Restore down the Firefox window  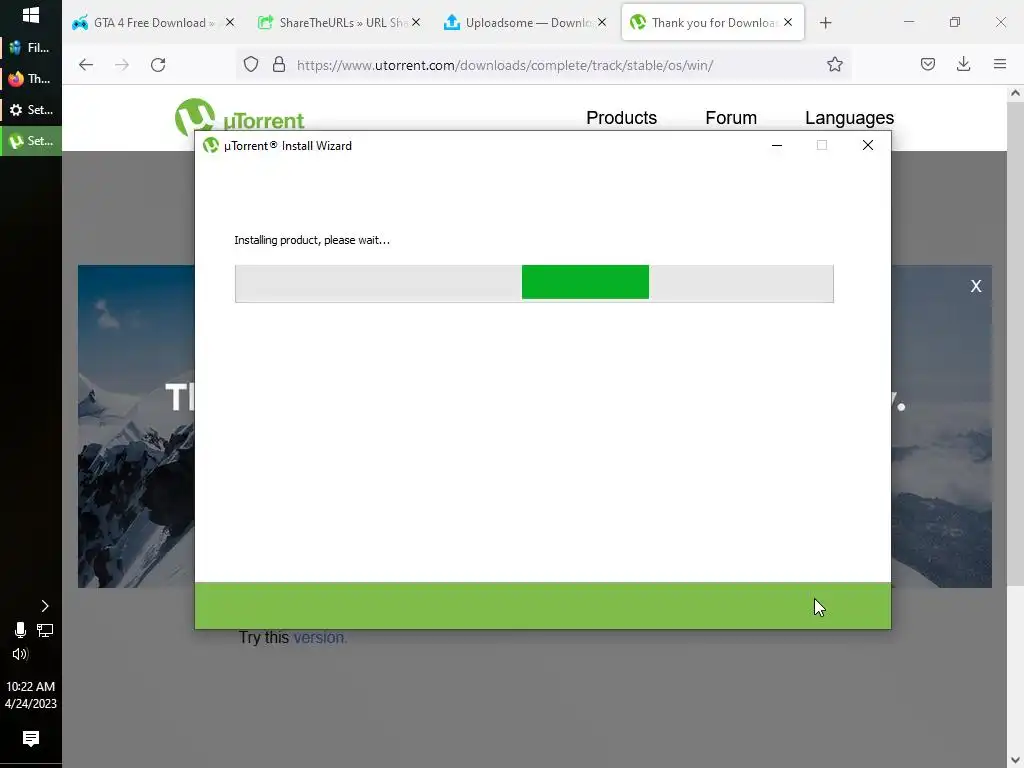coord(955,23)
